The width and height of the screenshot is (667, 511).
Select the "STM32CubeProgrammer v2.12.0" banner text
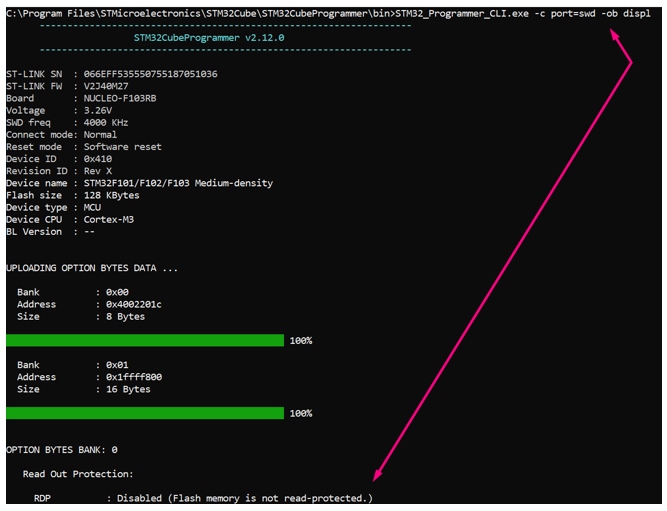(x=209, y=38)
